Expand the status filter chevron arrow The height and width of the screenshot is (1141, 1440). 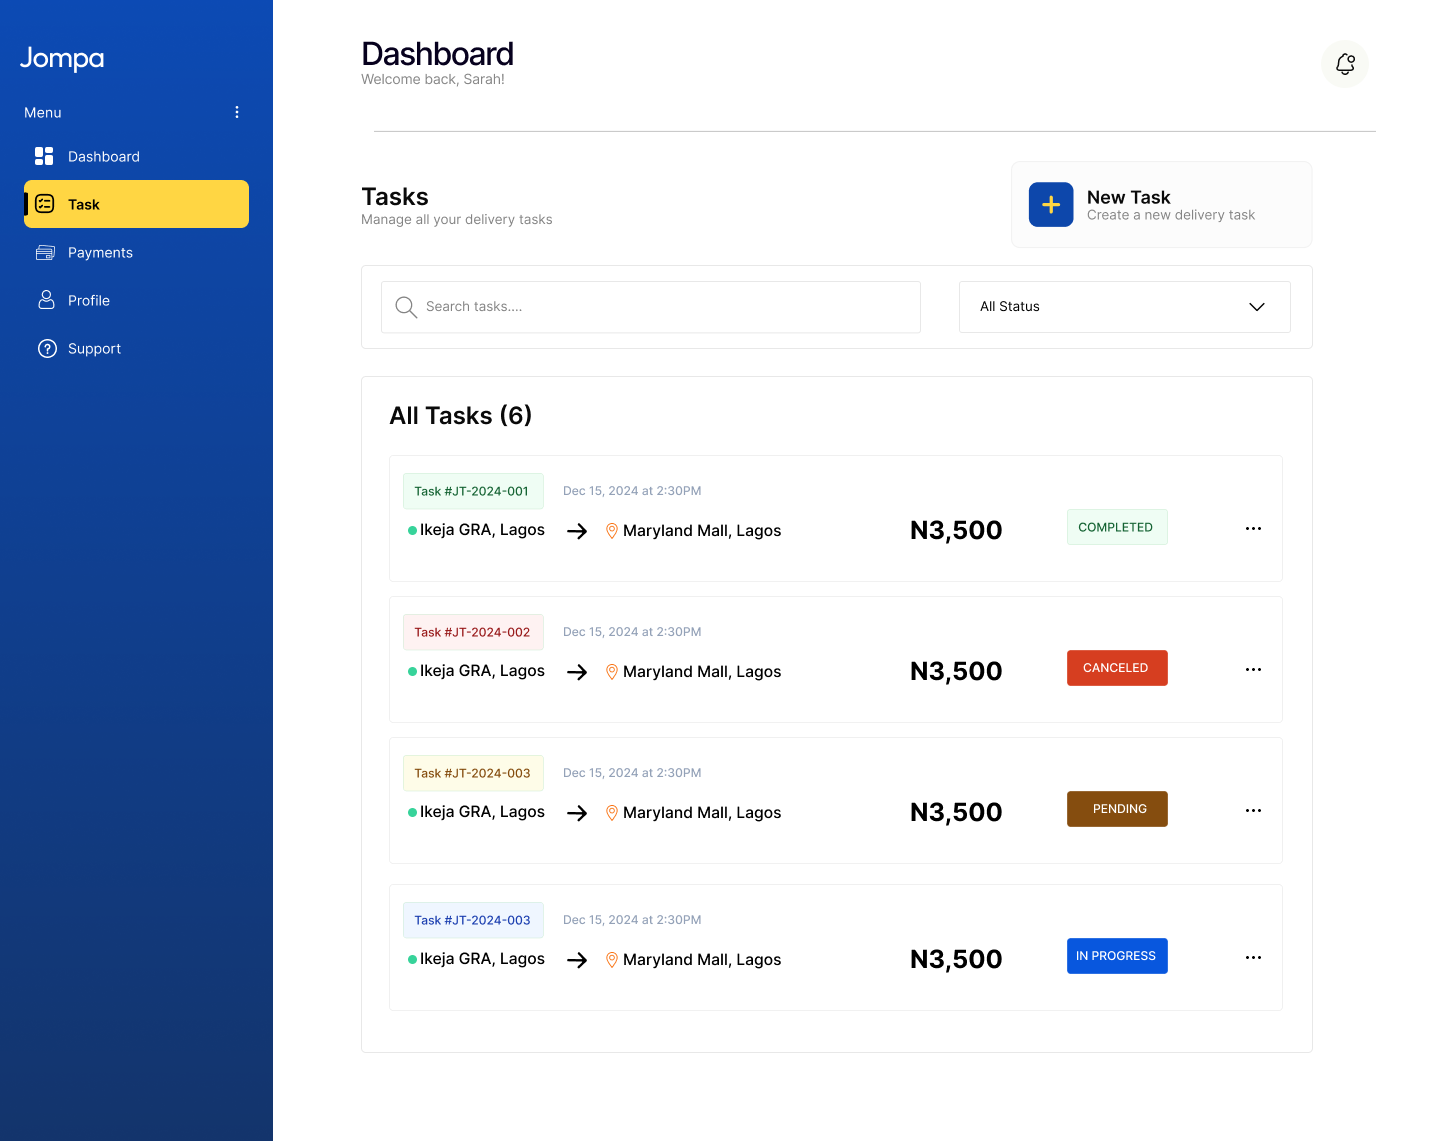[x=1257, y=307]
